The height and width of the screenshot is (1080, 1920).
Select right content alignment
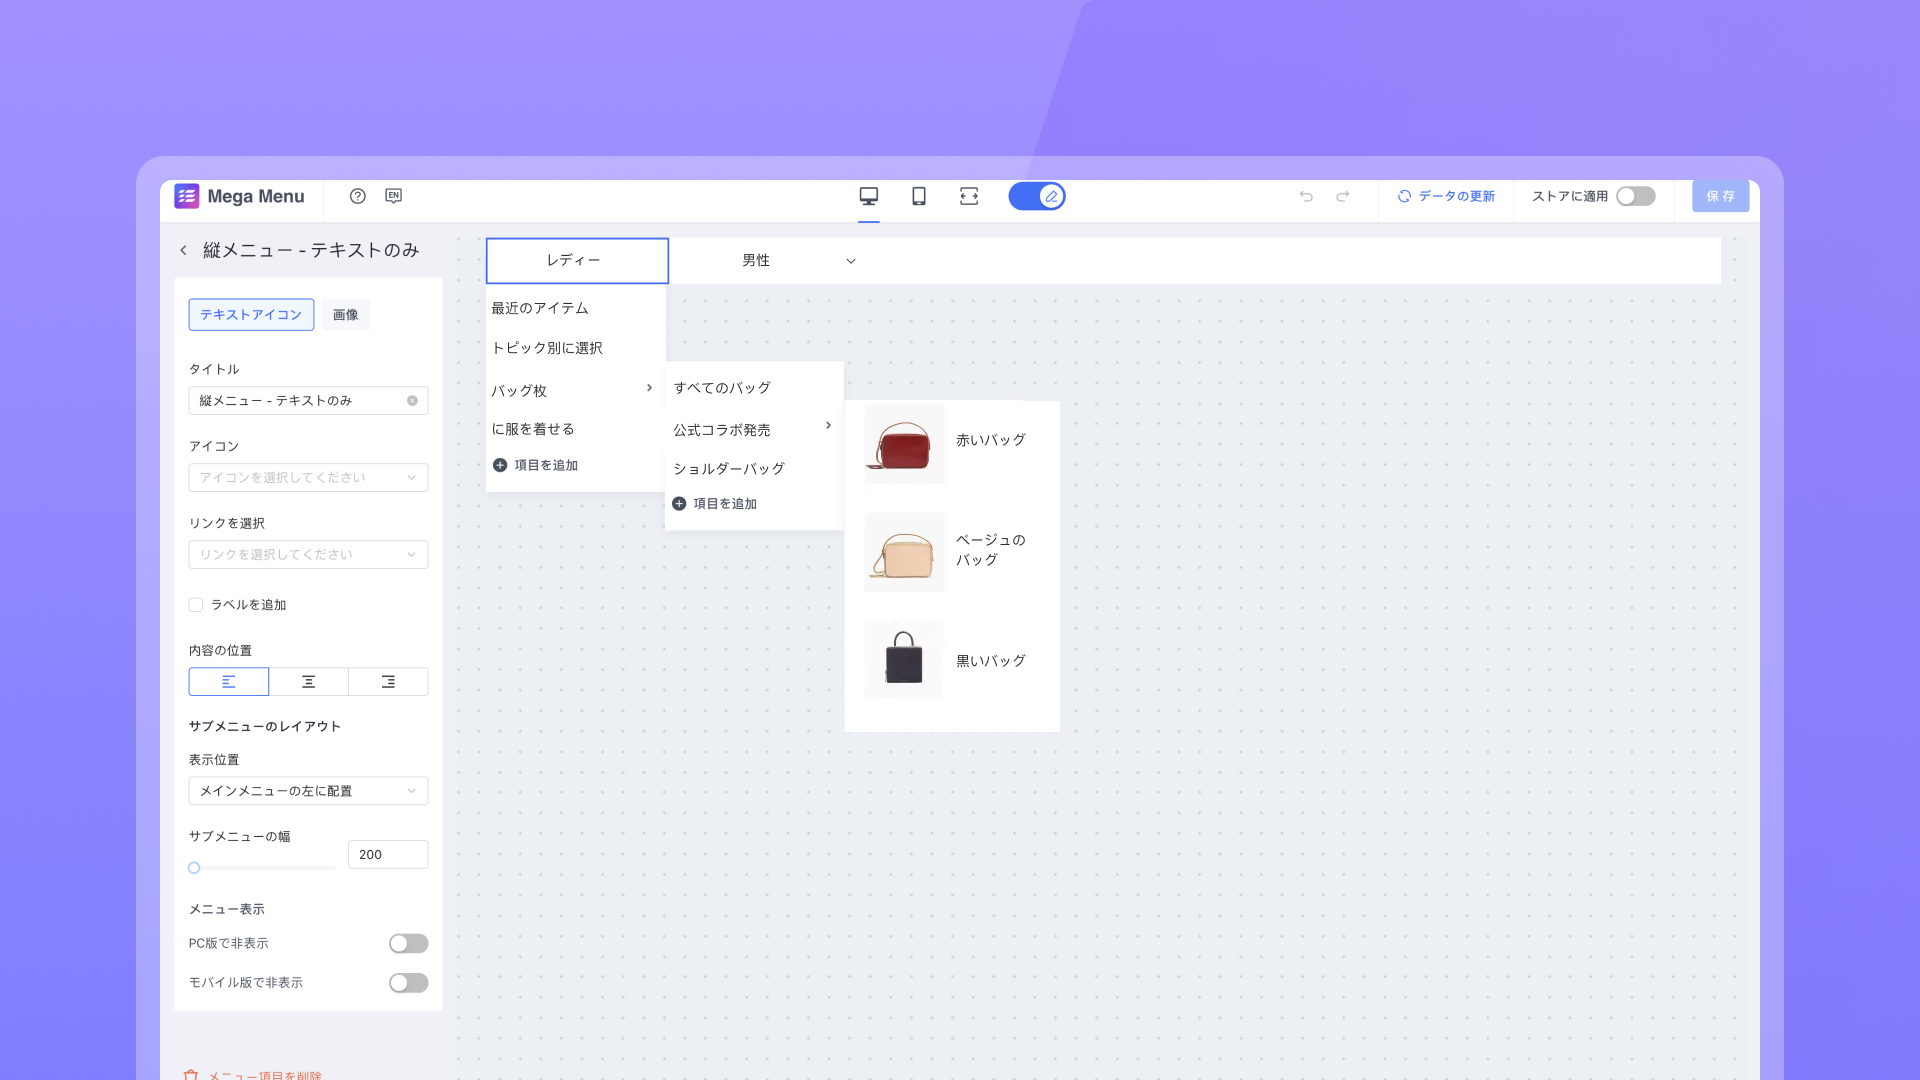coord(389,682)
